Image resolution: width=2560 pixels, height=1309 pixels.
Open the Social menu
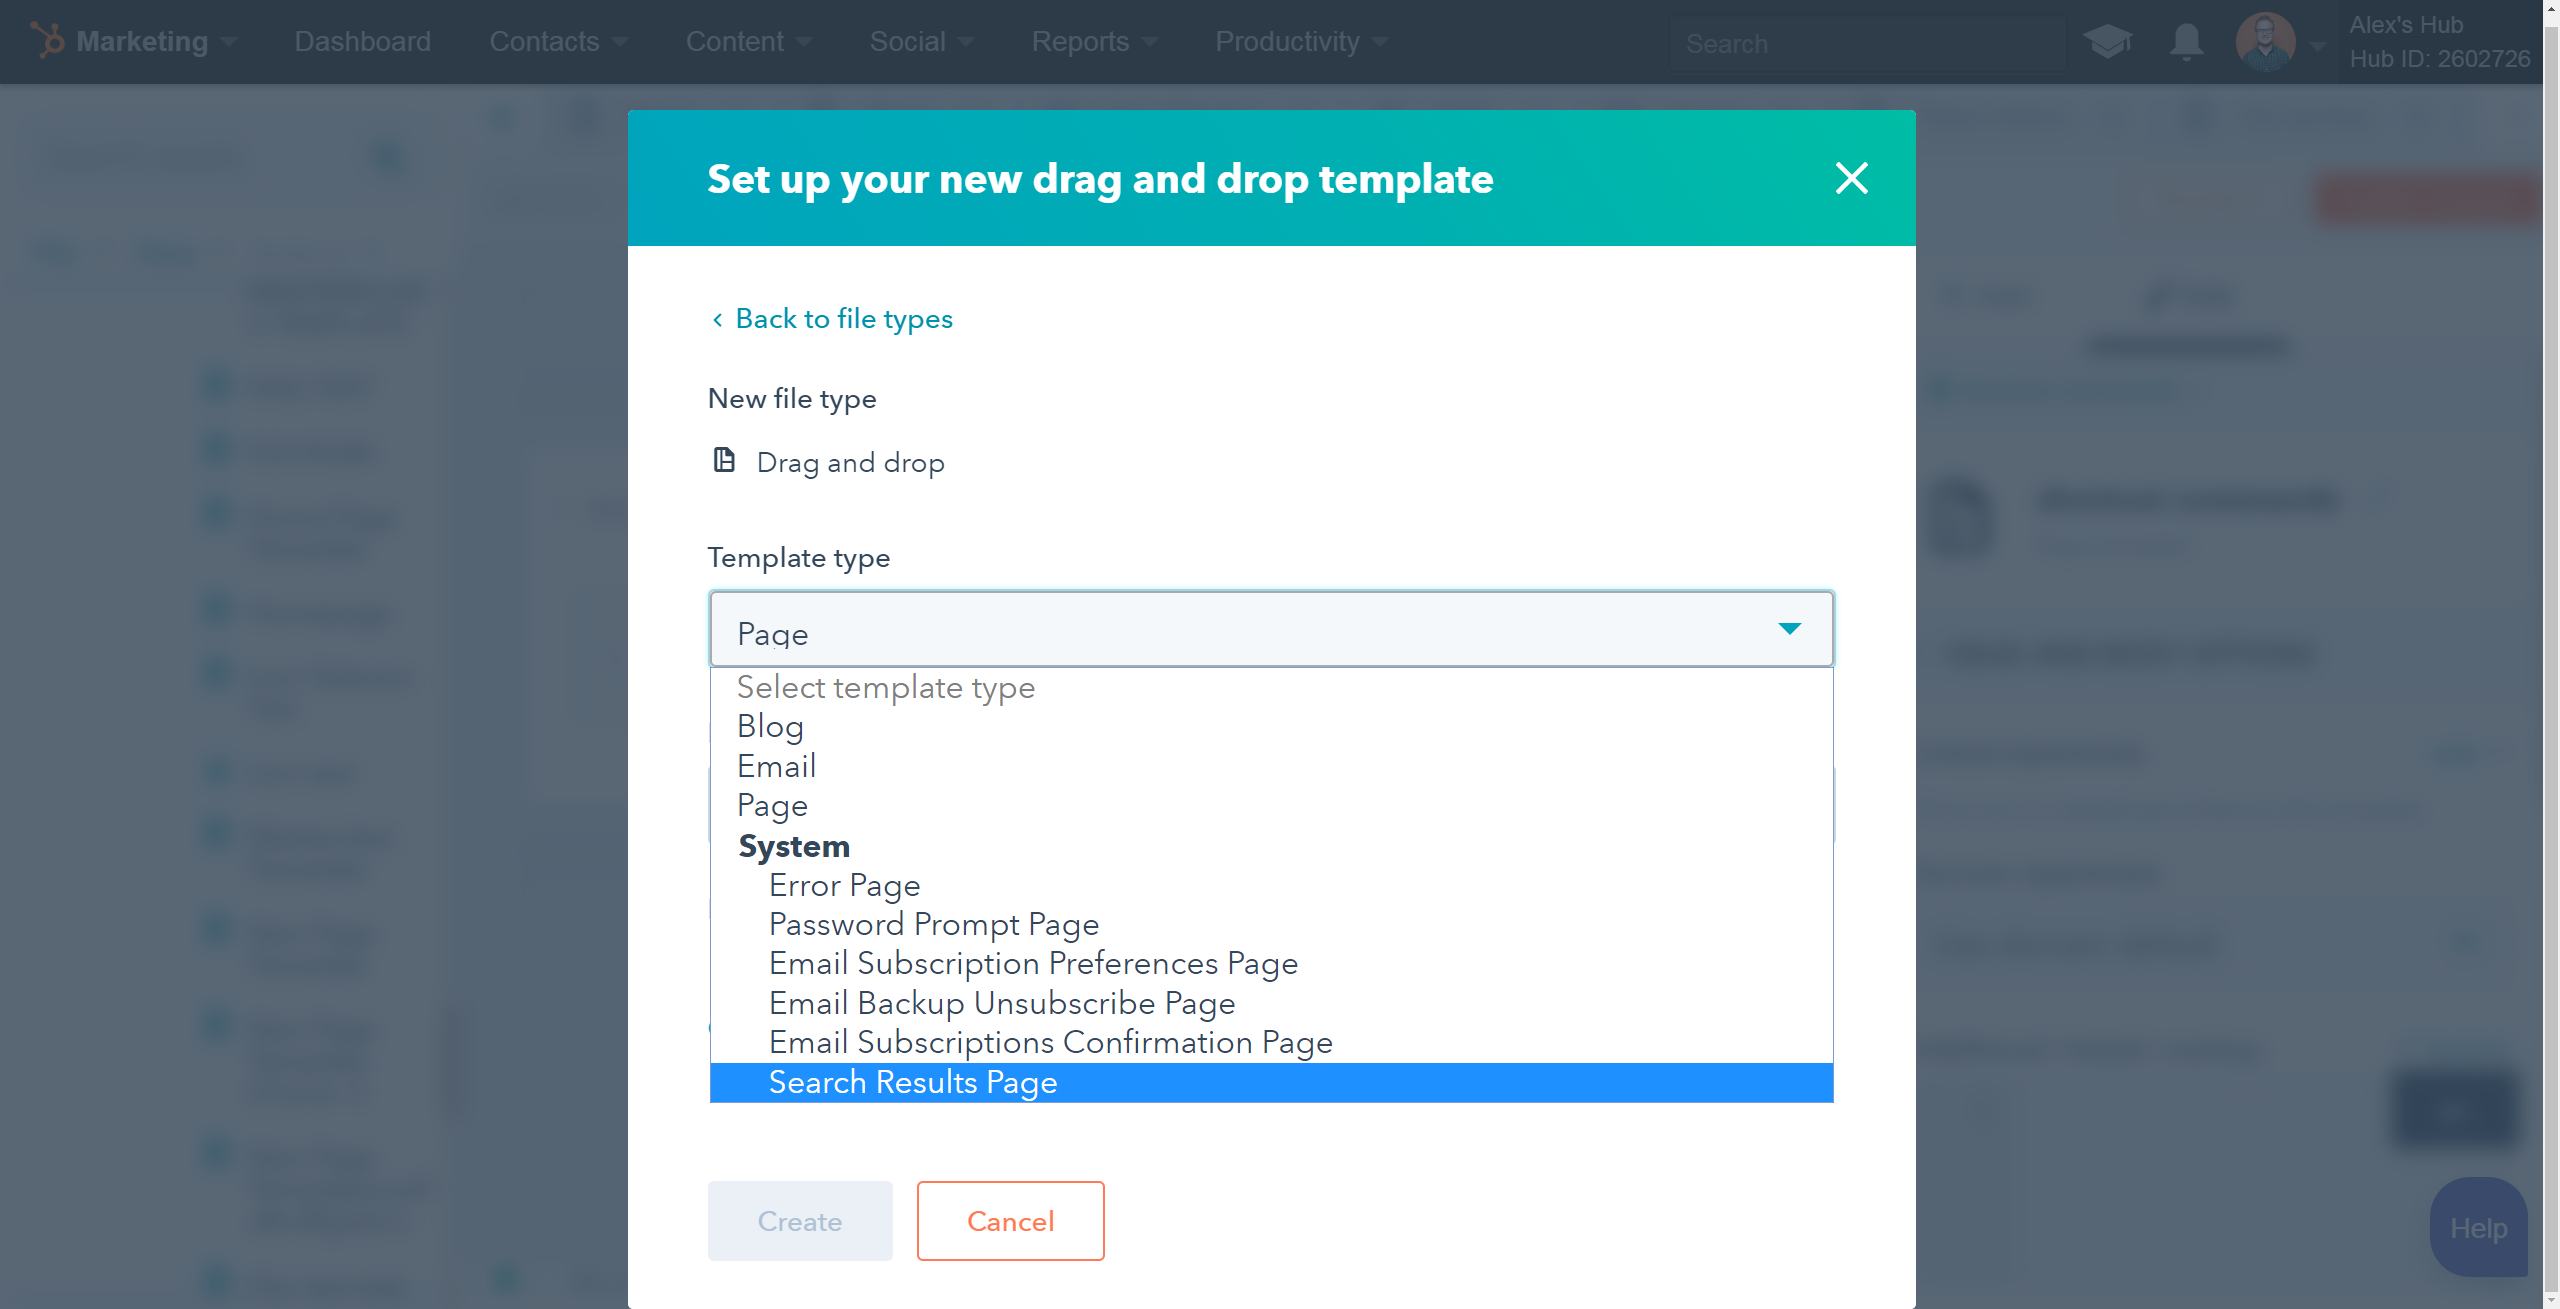point(921,42)
